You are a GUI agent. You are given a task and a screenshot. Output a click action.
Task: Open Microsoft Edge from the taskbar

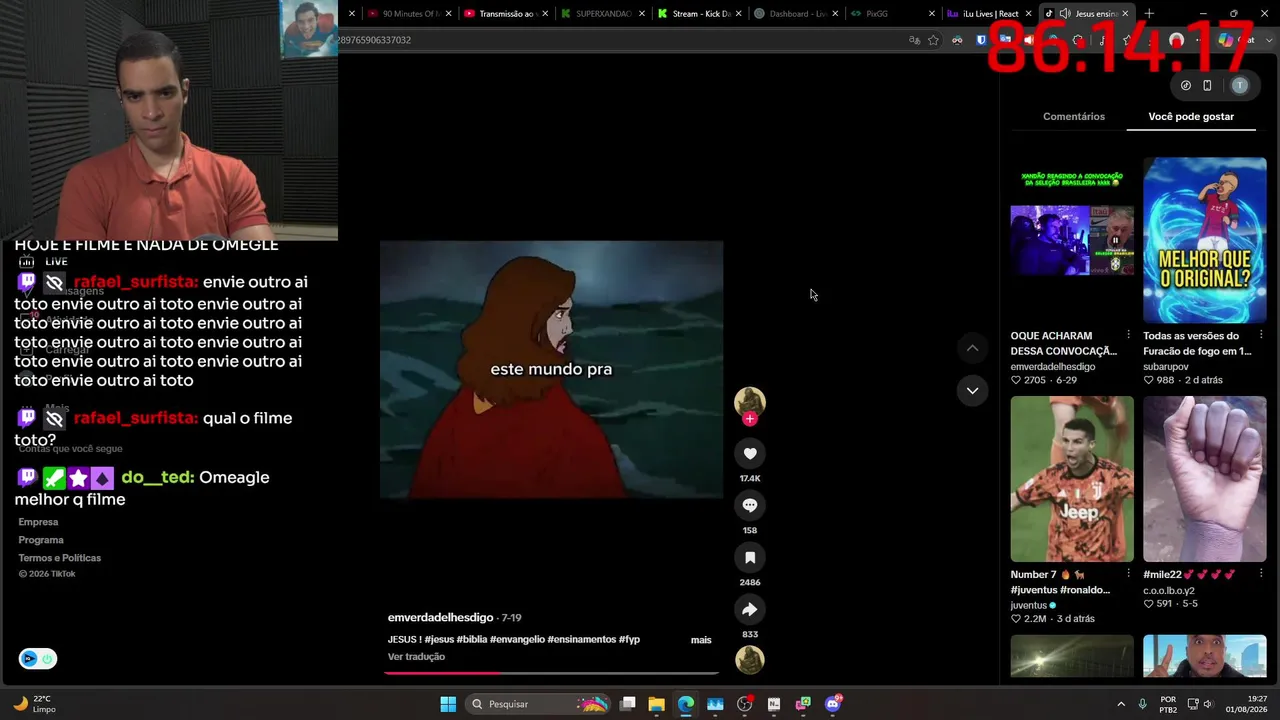click(x=686, y=704)
